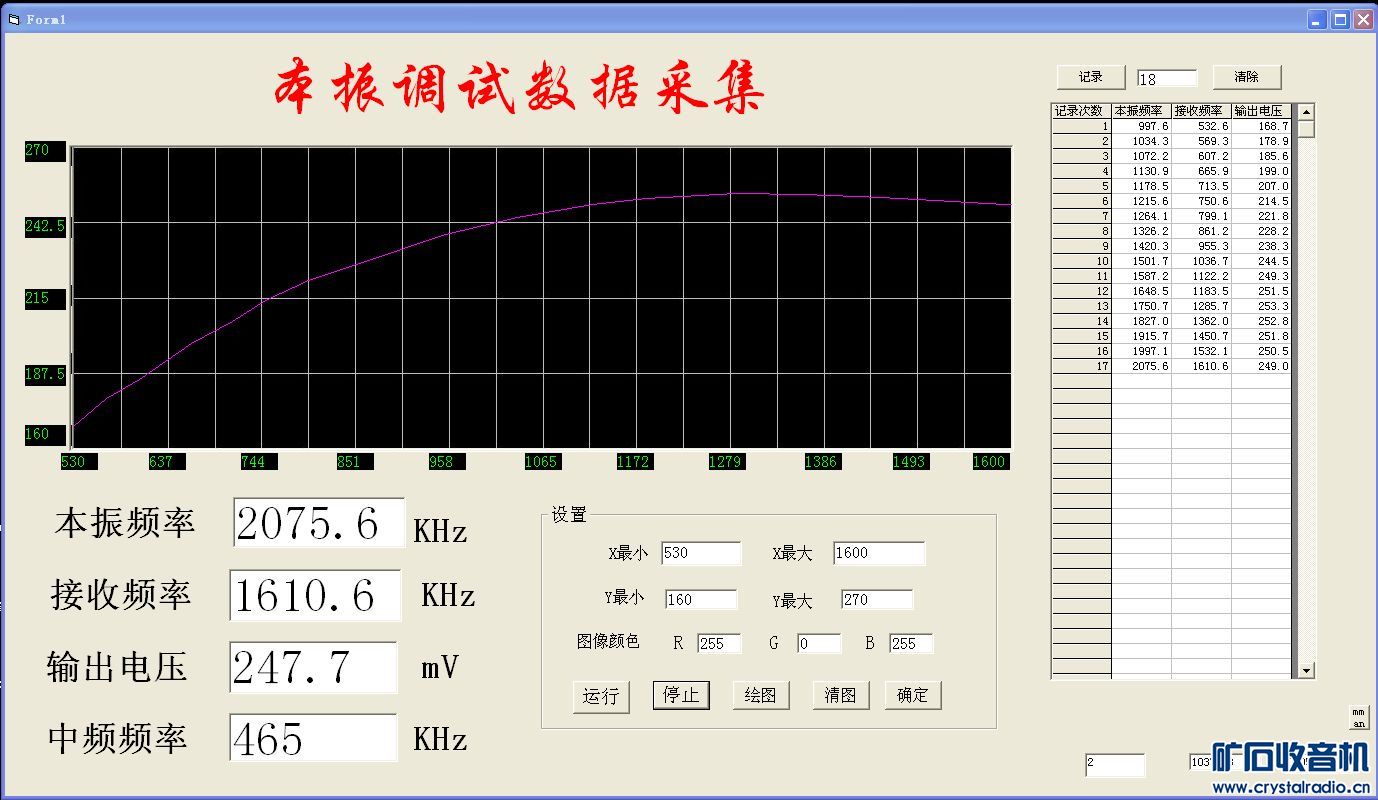1378x800 pixels.
Task: Select table cell 532.6 in row 1
Action: 1201,127
